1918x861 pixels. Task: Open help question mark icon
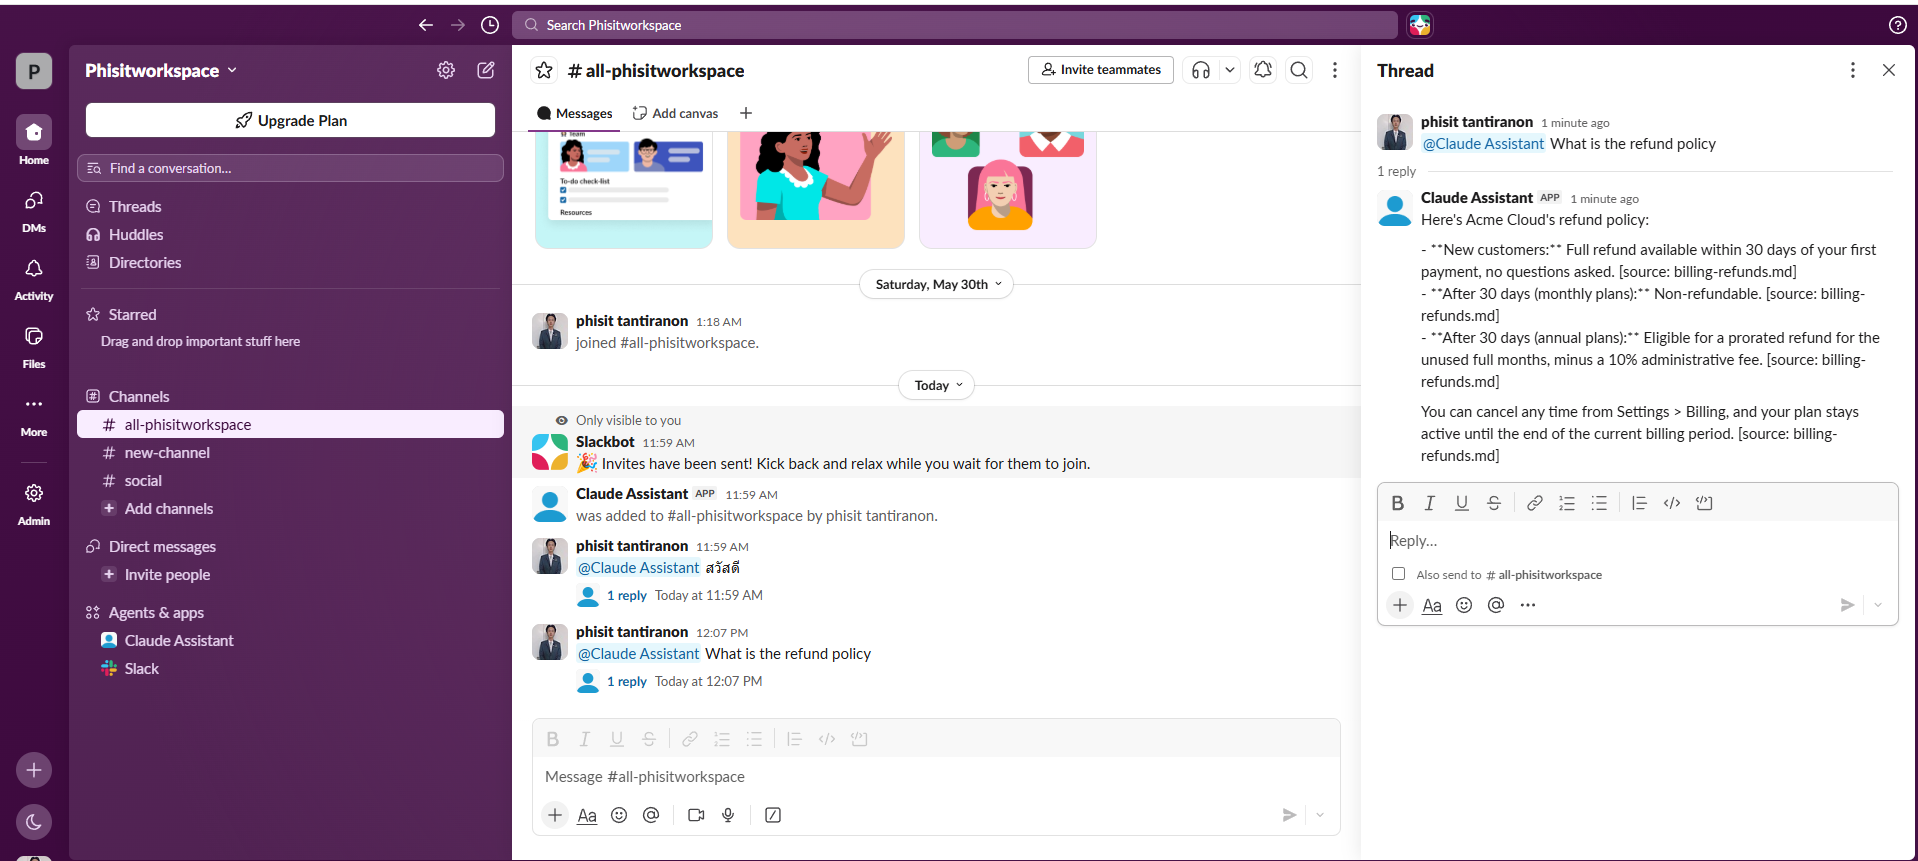pos(1897,25)
